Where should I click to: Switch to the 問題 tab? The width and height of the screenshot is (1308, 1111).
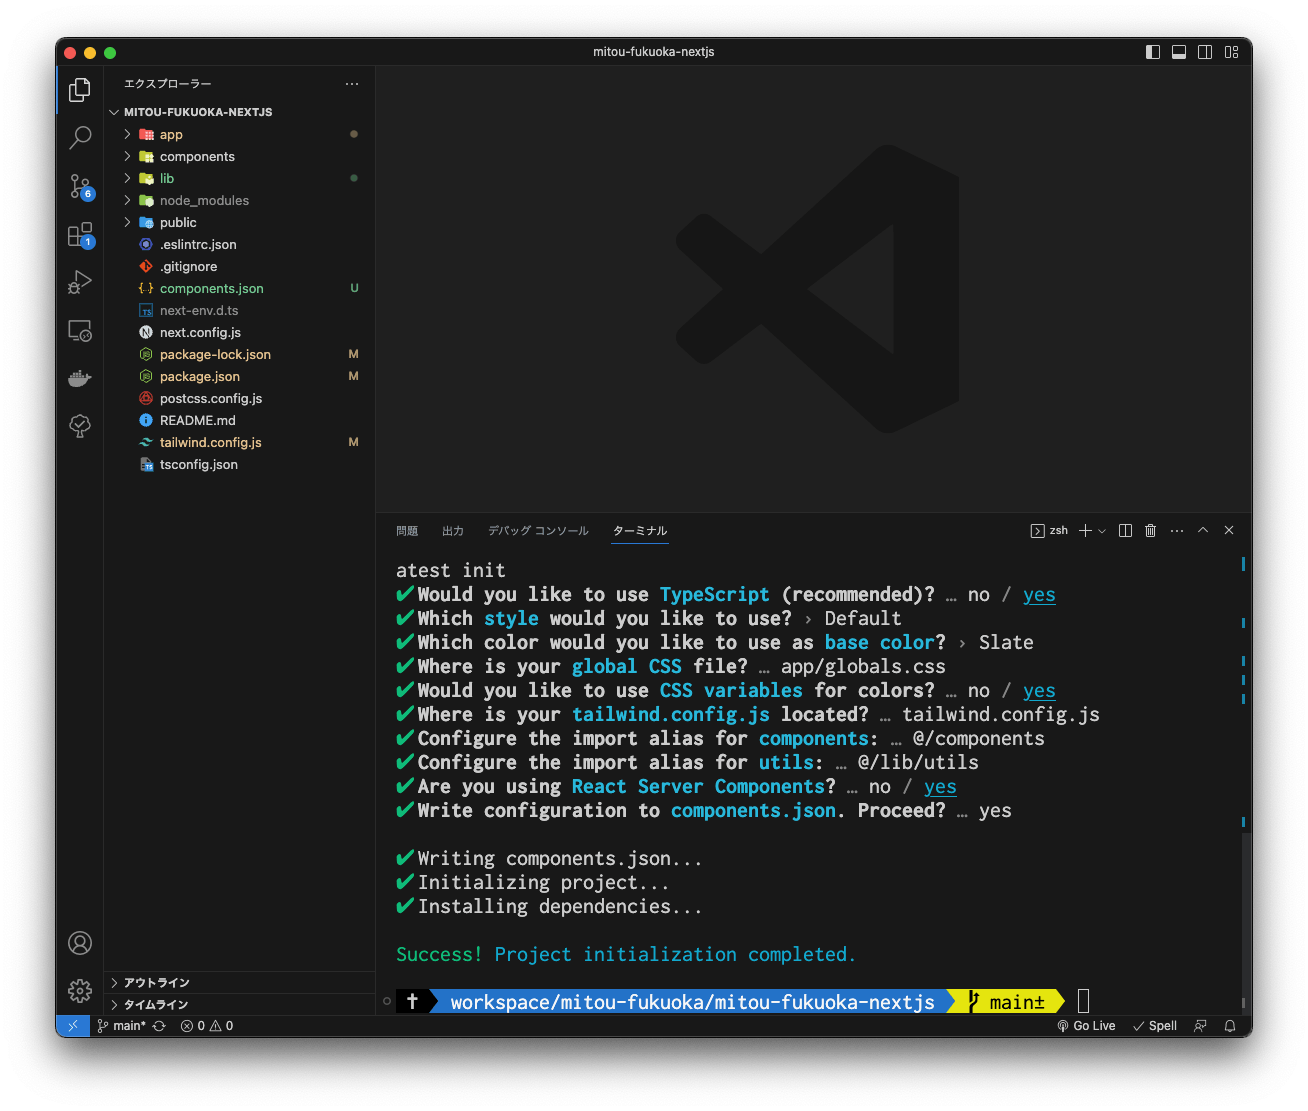(x=407, y=531)
